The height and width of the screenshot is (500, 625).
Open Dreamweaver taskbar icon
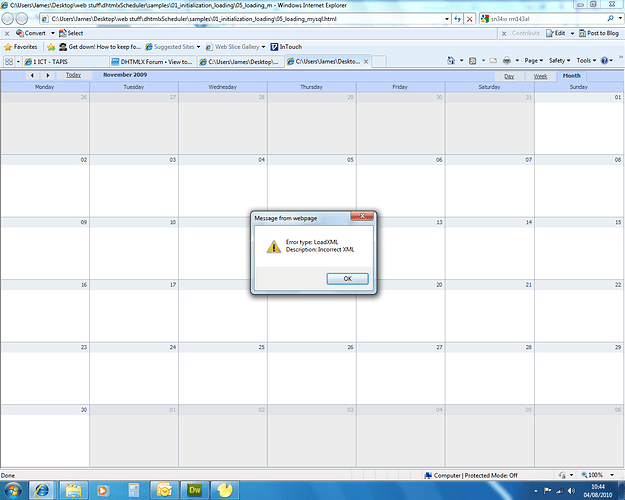[195, 490]
